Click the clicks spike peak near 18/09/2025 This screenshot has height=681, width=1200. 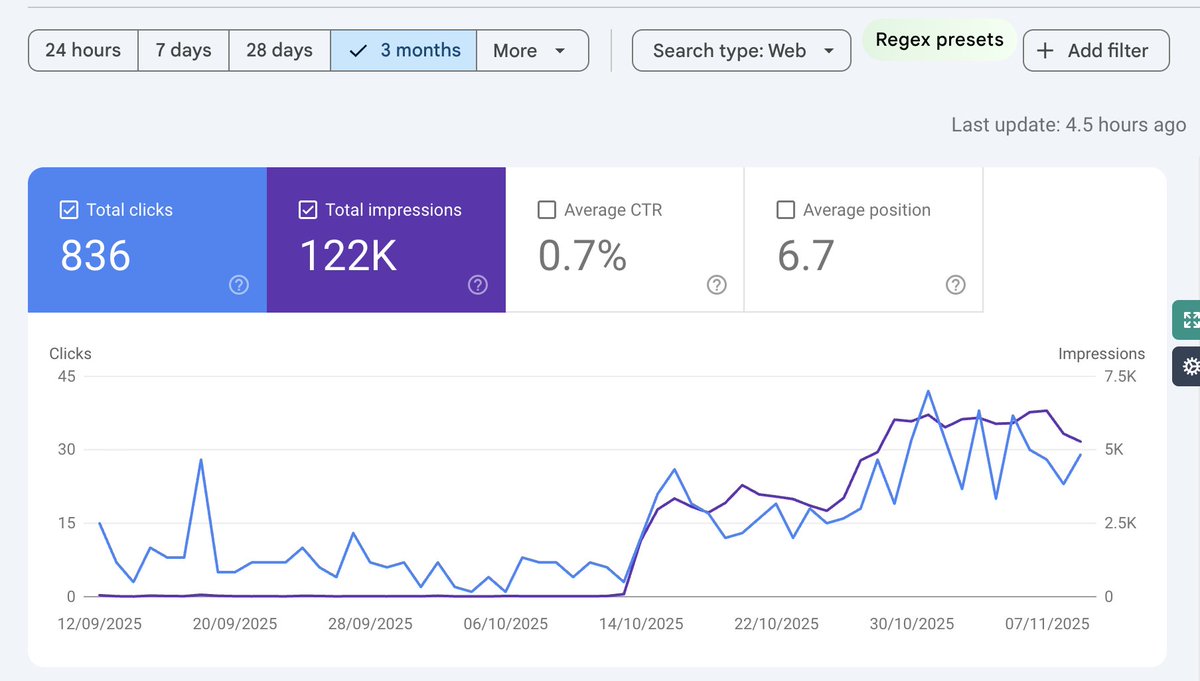point(201,460)
